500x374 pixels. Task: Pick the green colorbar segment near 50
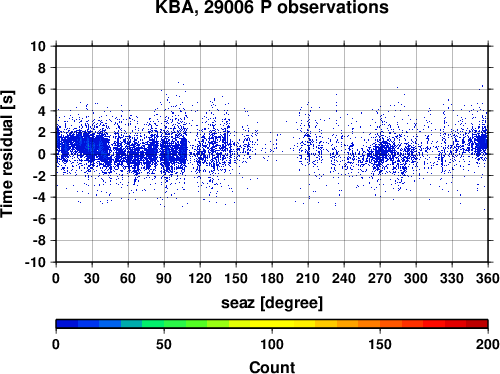point(164,324)
